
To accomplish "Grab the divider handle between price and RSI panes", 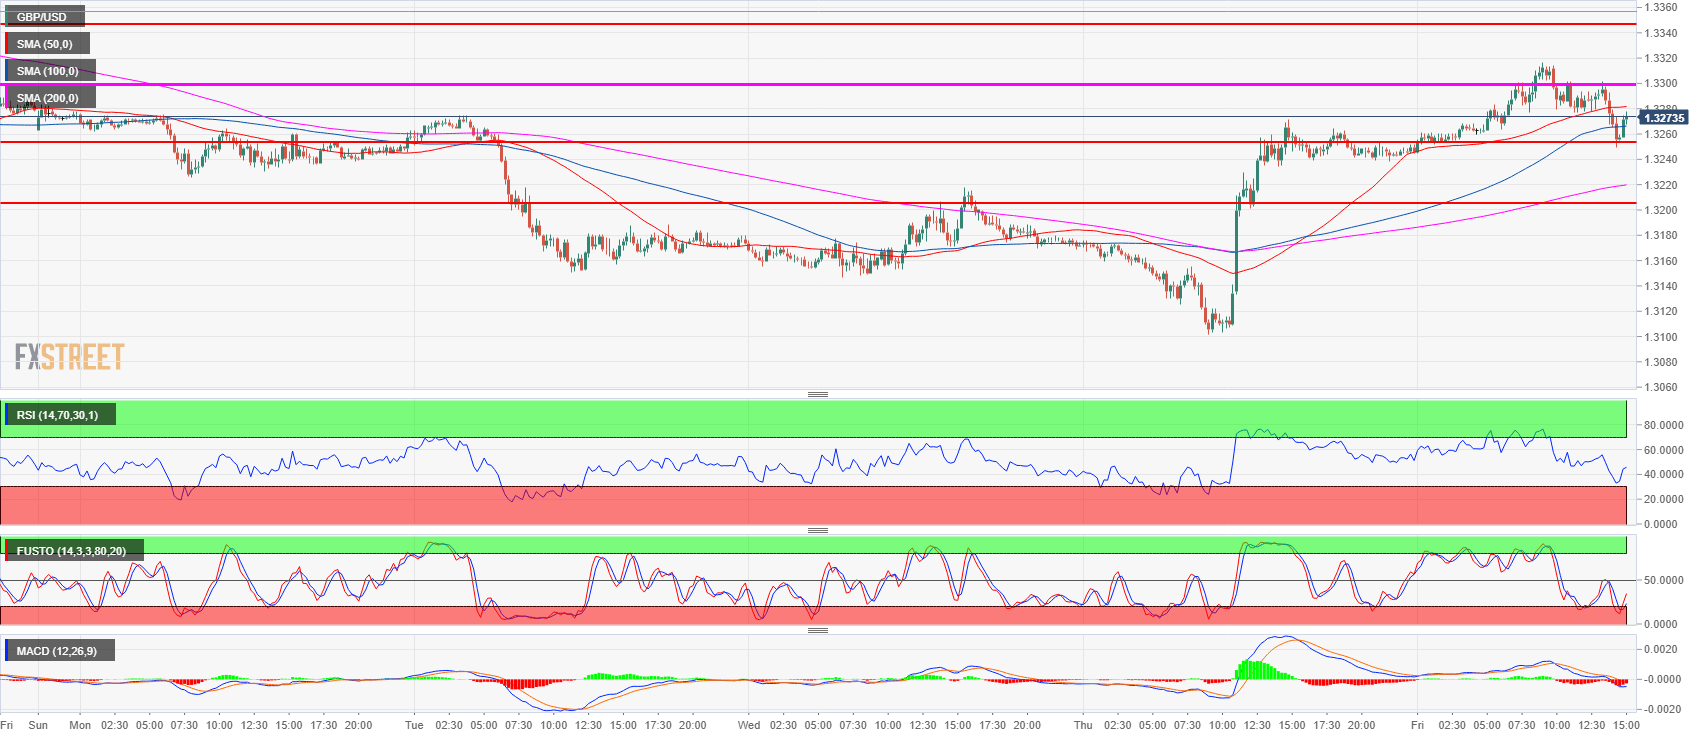I will click(x=817, y=394).
